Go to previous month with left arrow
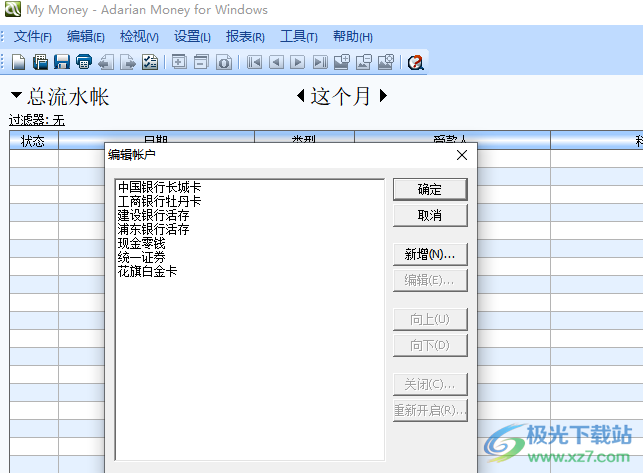Screen dimensions: 643x473 301,96
